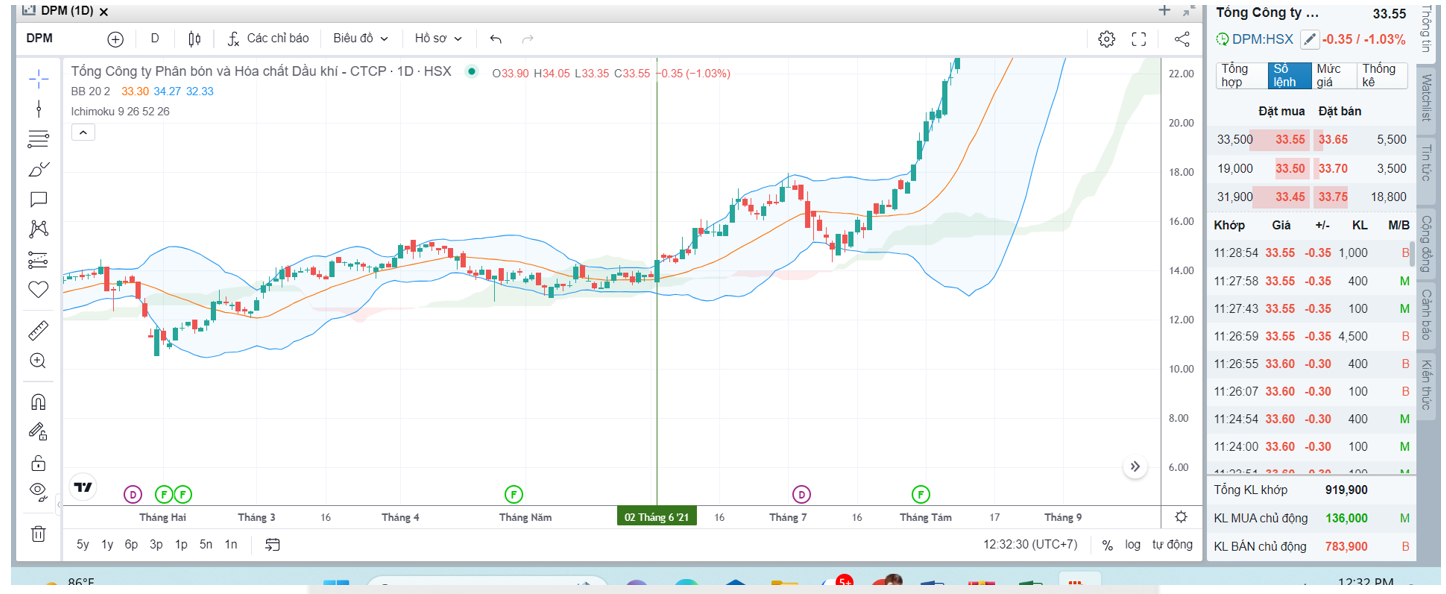
Task: Toggle percent scale on price axis
Action: click(1107, 545)
